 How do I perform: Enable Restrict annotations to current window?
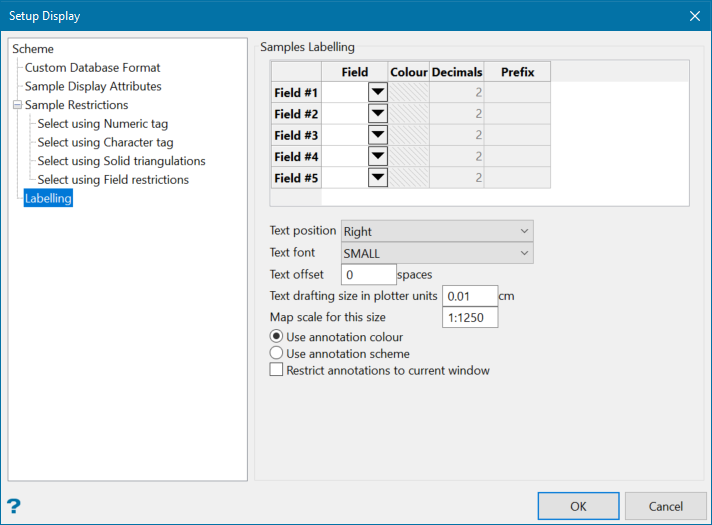click(x=277, y=370)
